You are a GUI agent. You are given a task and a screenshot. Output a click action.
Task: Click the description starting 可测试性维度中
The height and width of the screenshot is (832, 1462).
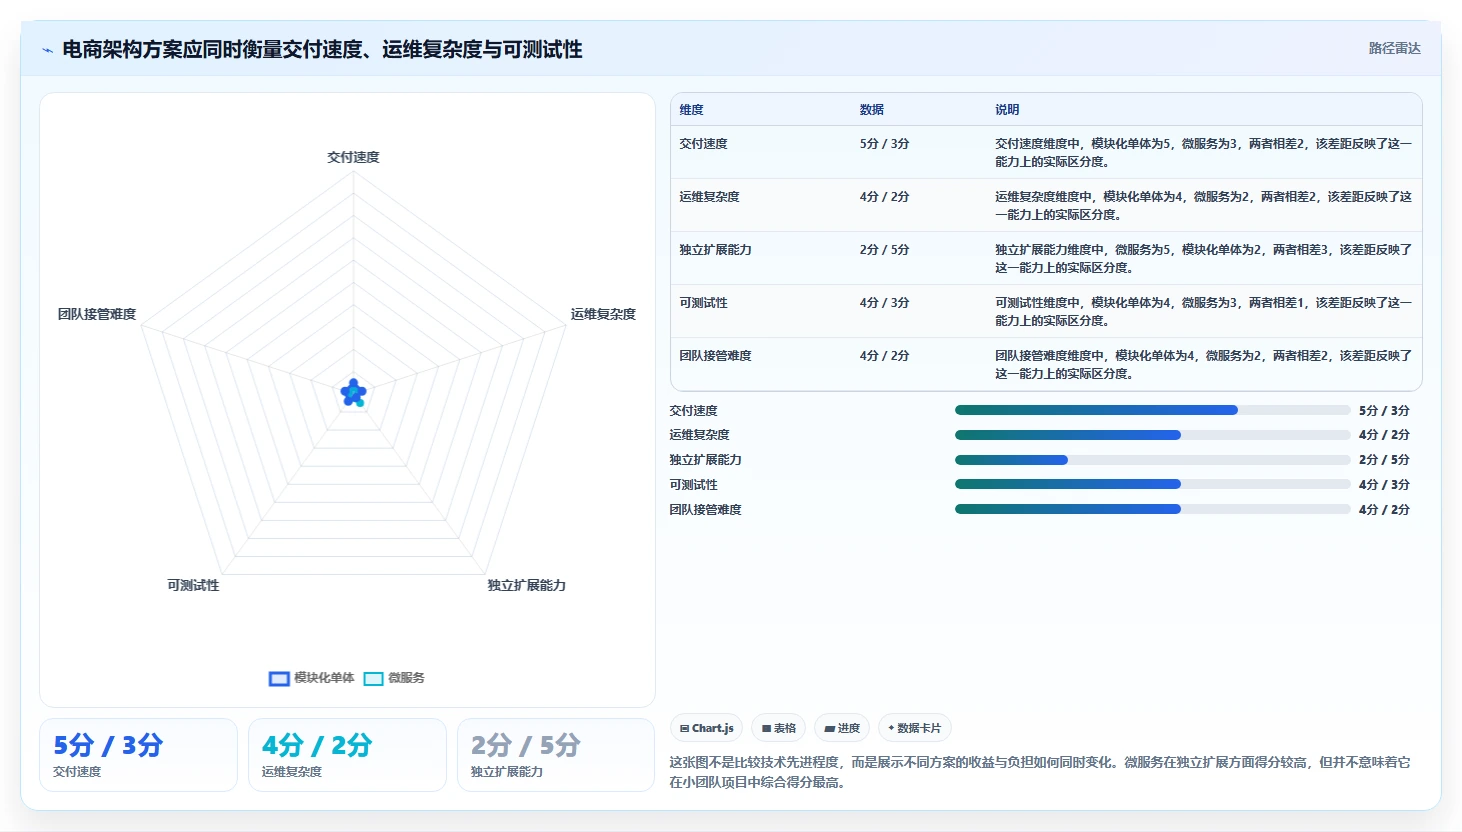tap(1203, 312)
